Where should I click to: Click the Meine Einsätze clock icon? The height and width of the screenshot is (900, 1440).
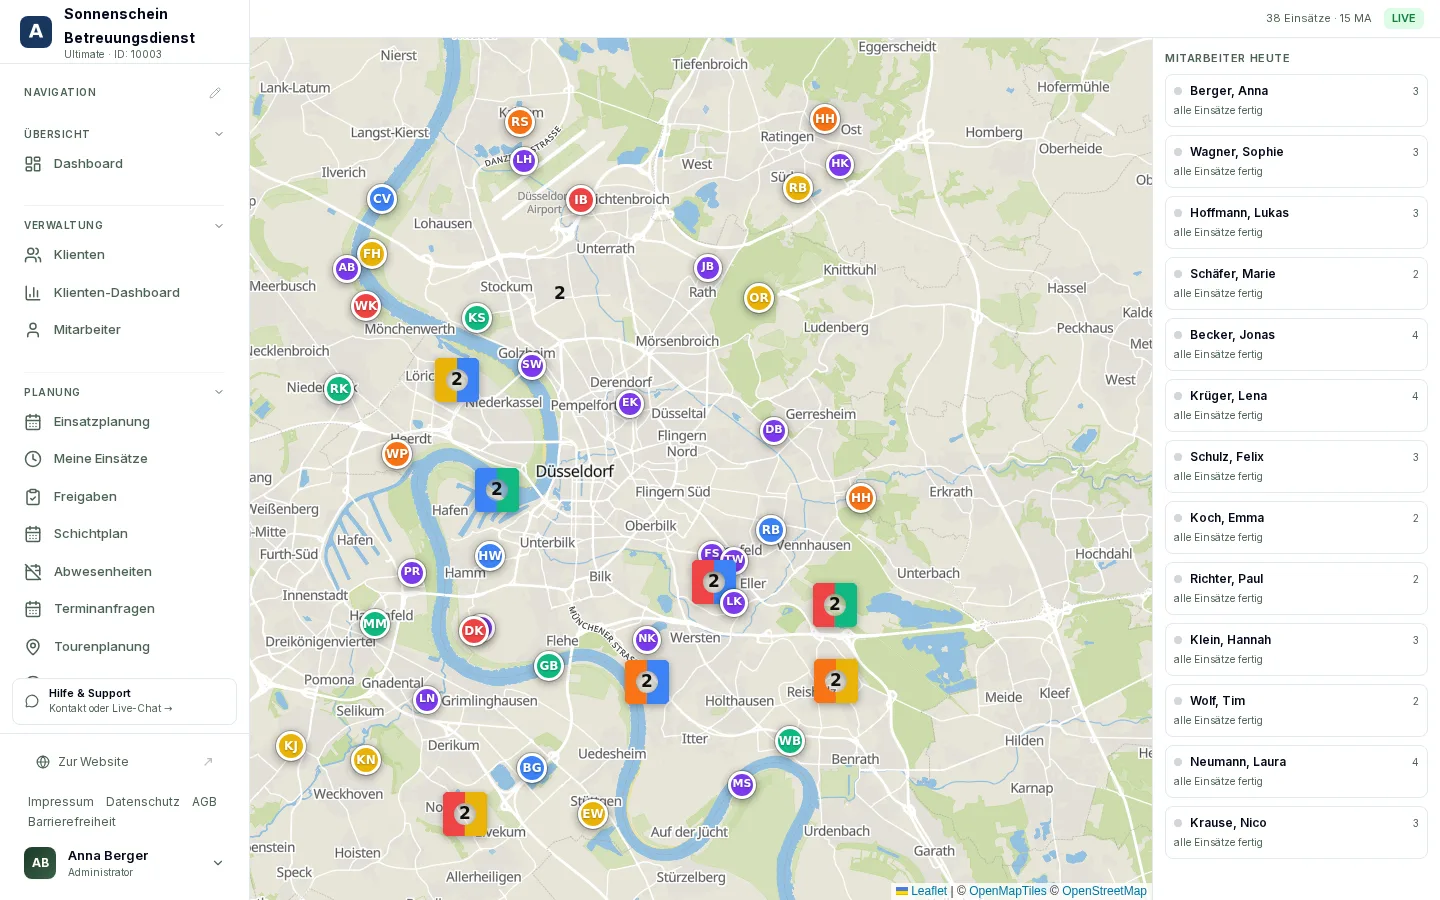coord(33,459)
